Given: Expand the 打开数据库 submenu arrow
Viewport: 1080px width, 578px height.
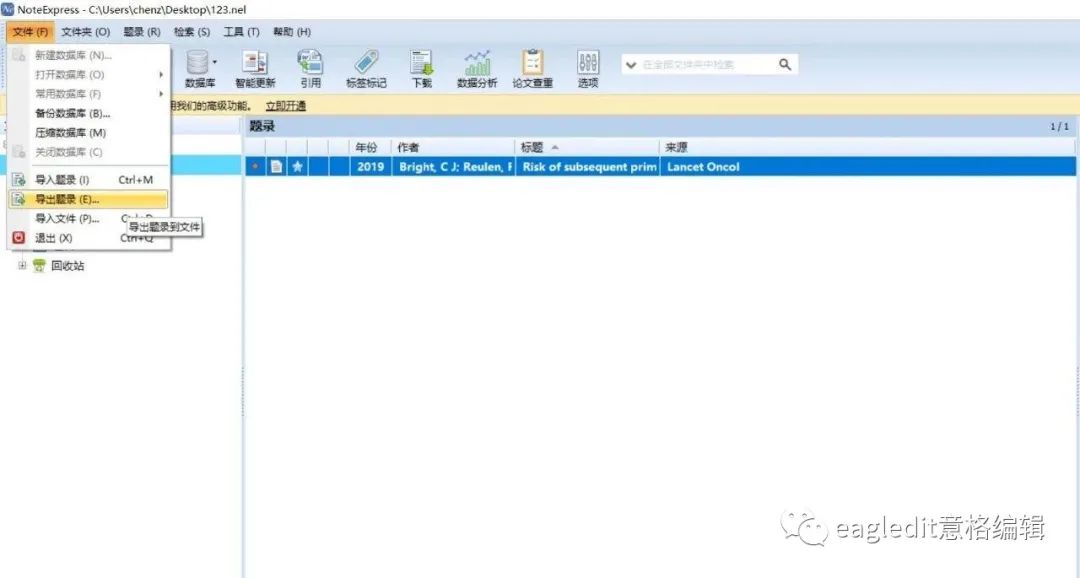Looking at the screenshot, I should coord(161,74).
